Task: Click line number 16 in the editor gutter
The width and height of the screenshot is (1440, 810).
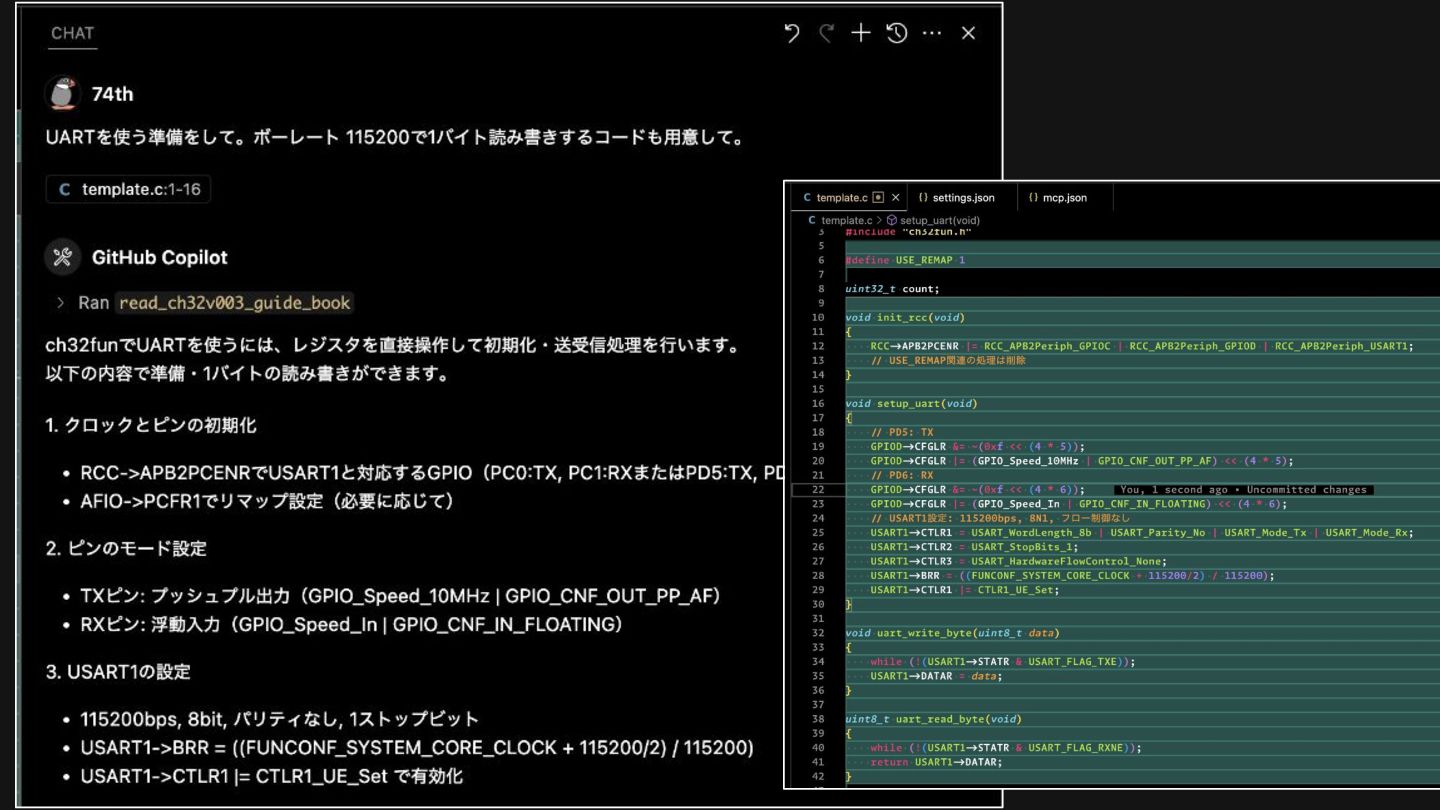Action: [819, 404]
